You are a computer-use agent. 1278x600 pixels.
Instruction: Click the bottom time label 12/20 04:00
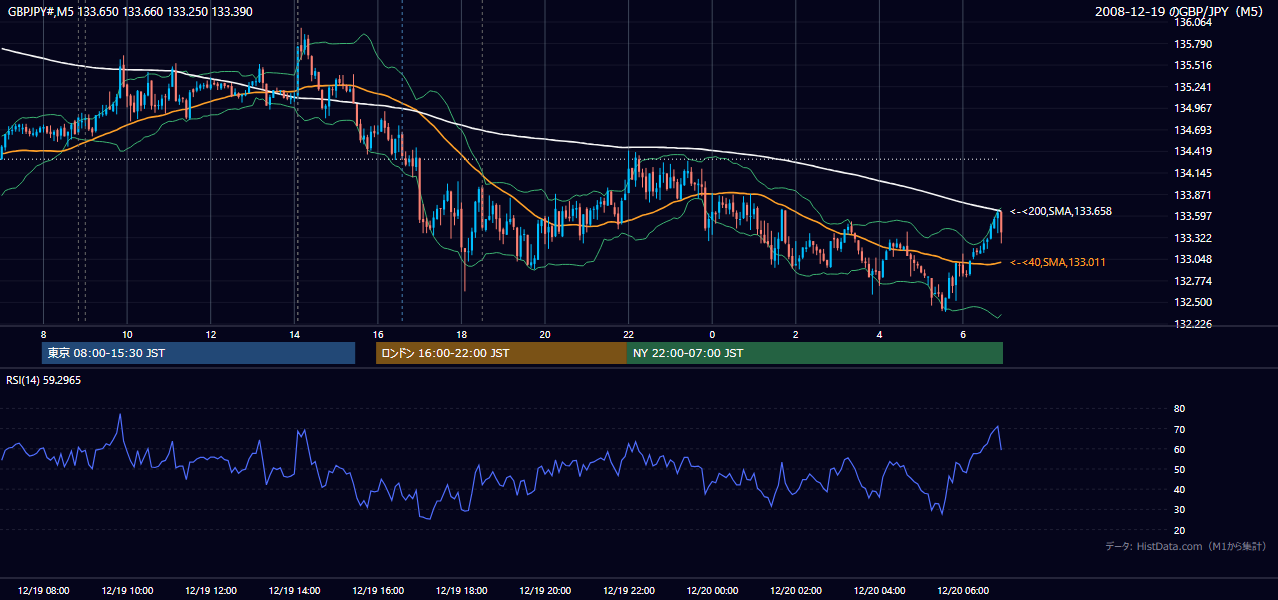tap(878, 591)
